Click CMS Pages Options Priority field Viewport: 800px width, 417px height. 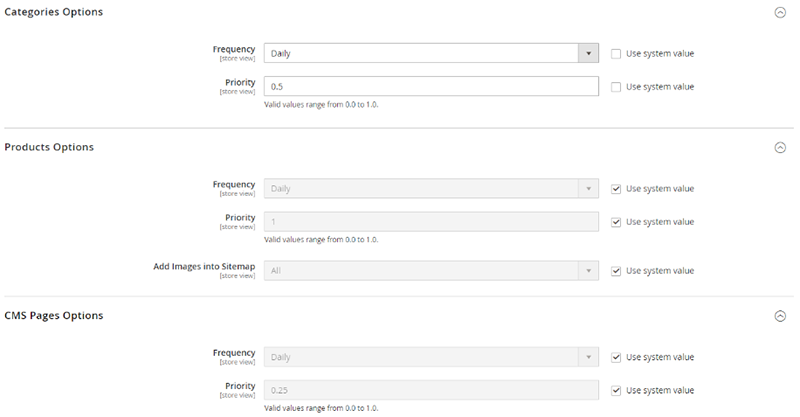[x=431, y=390]
